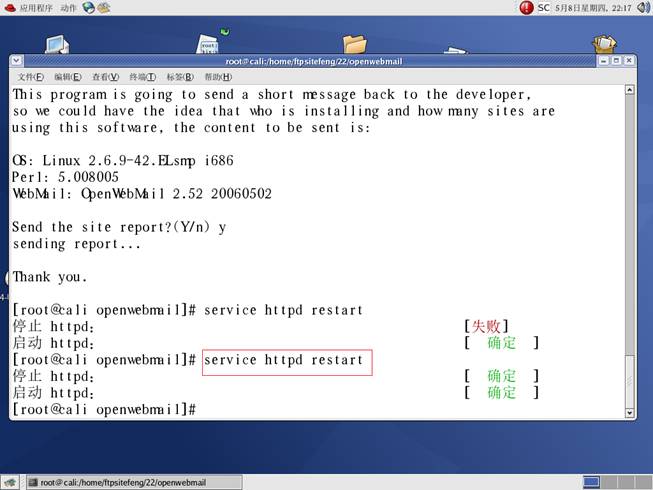Click the volume speaker icon
This screenshot has height=490, width=653.
click(642, 7)
